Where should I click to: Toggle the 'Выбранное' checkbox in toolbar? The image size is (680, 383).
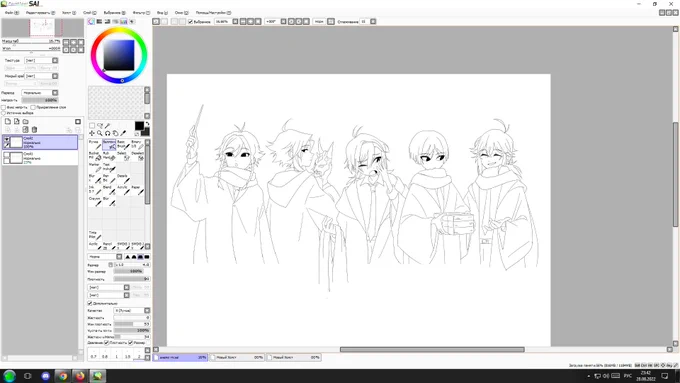[x=190, y=21]
